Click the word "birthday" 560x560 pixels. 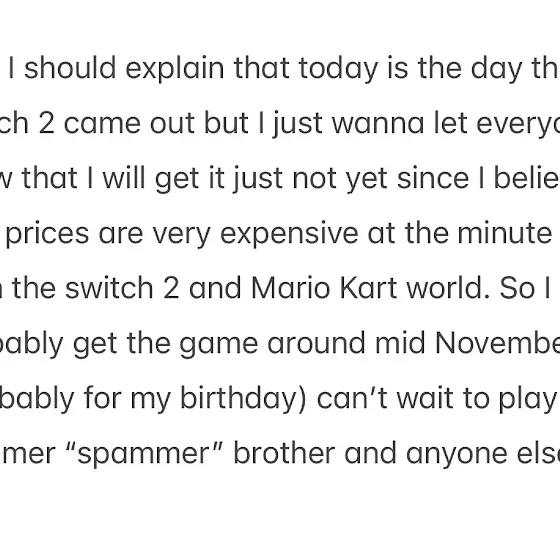tap(243, 399)
